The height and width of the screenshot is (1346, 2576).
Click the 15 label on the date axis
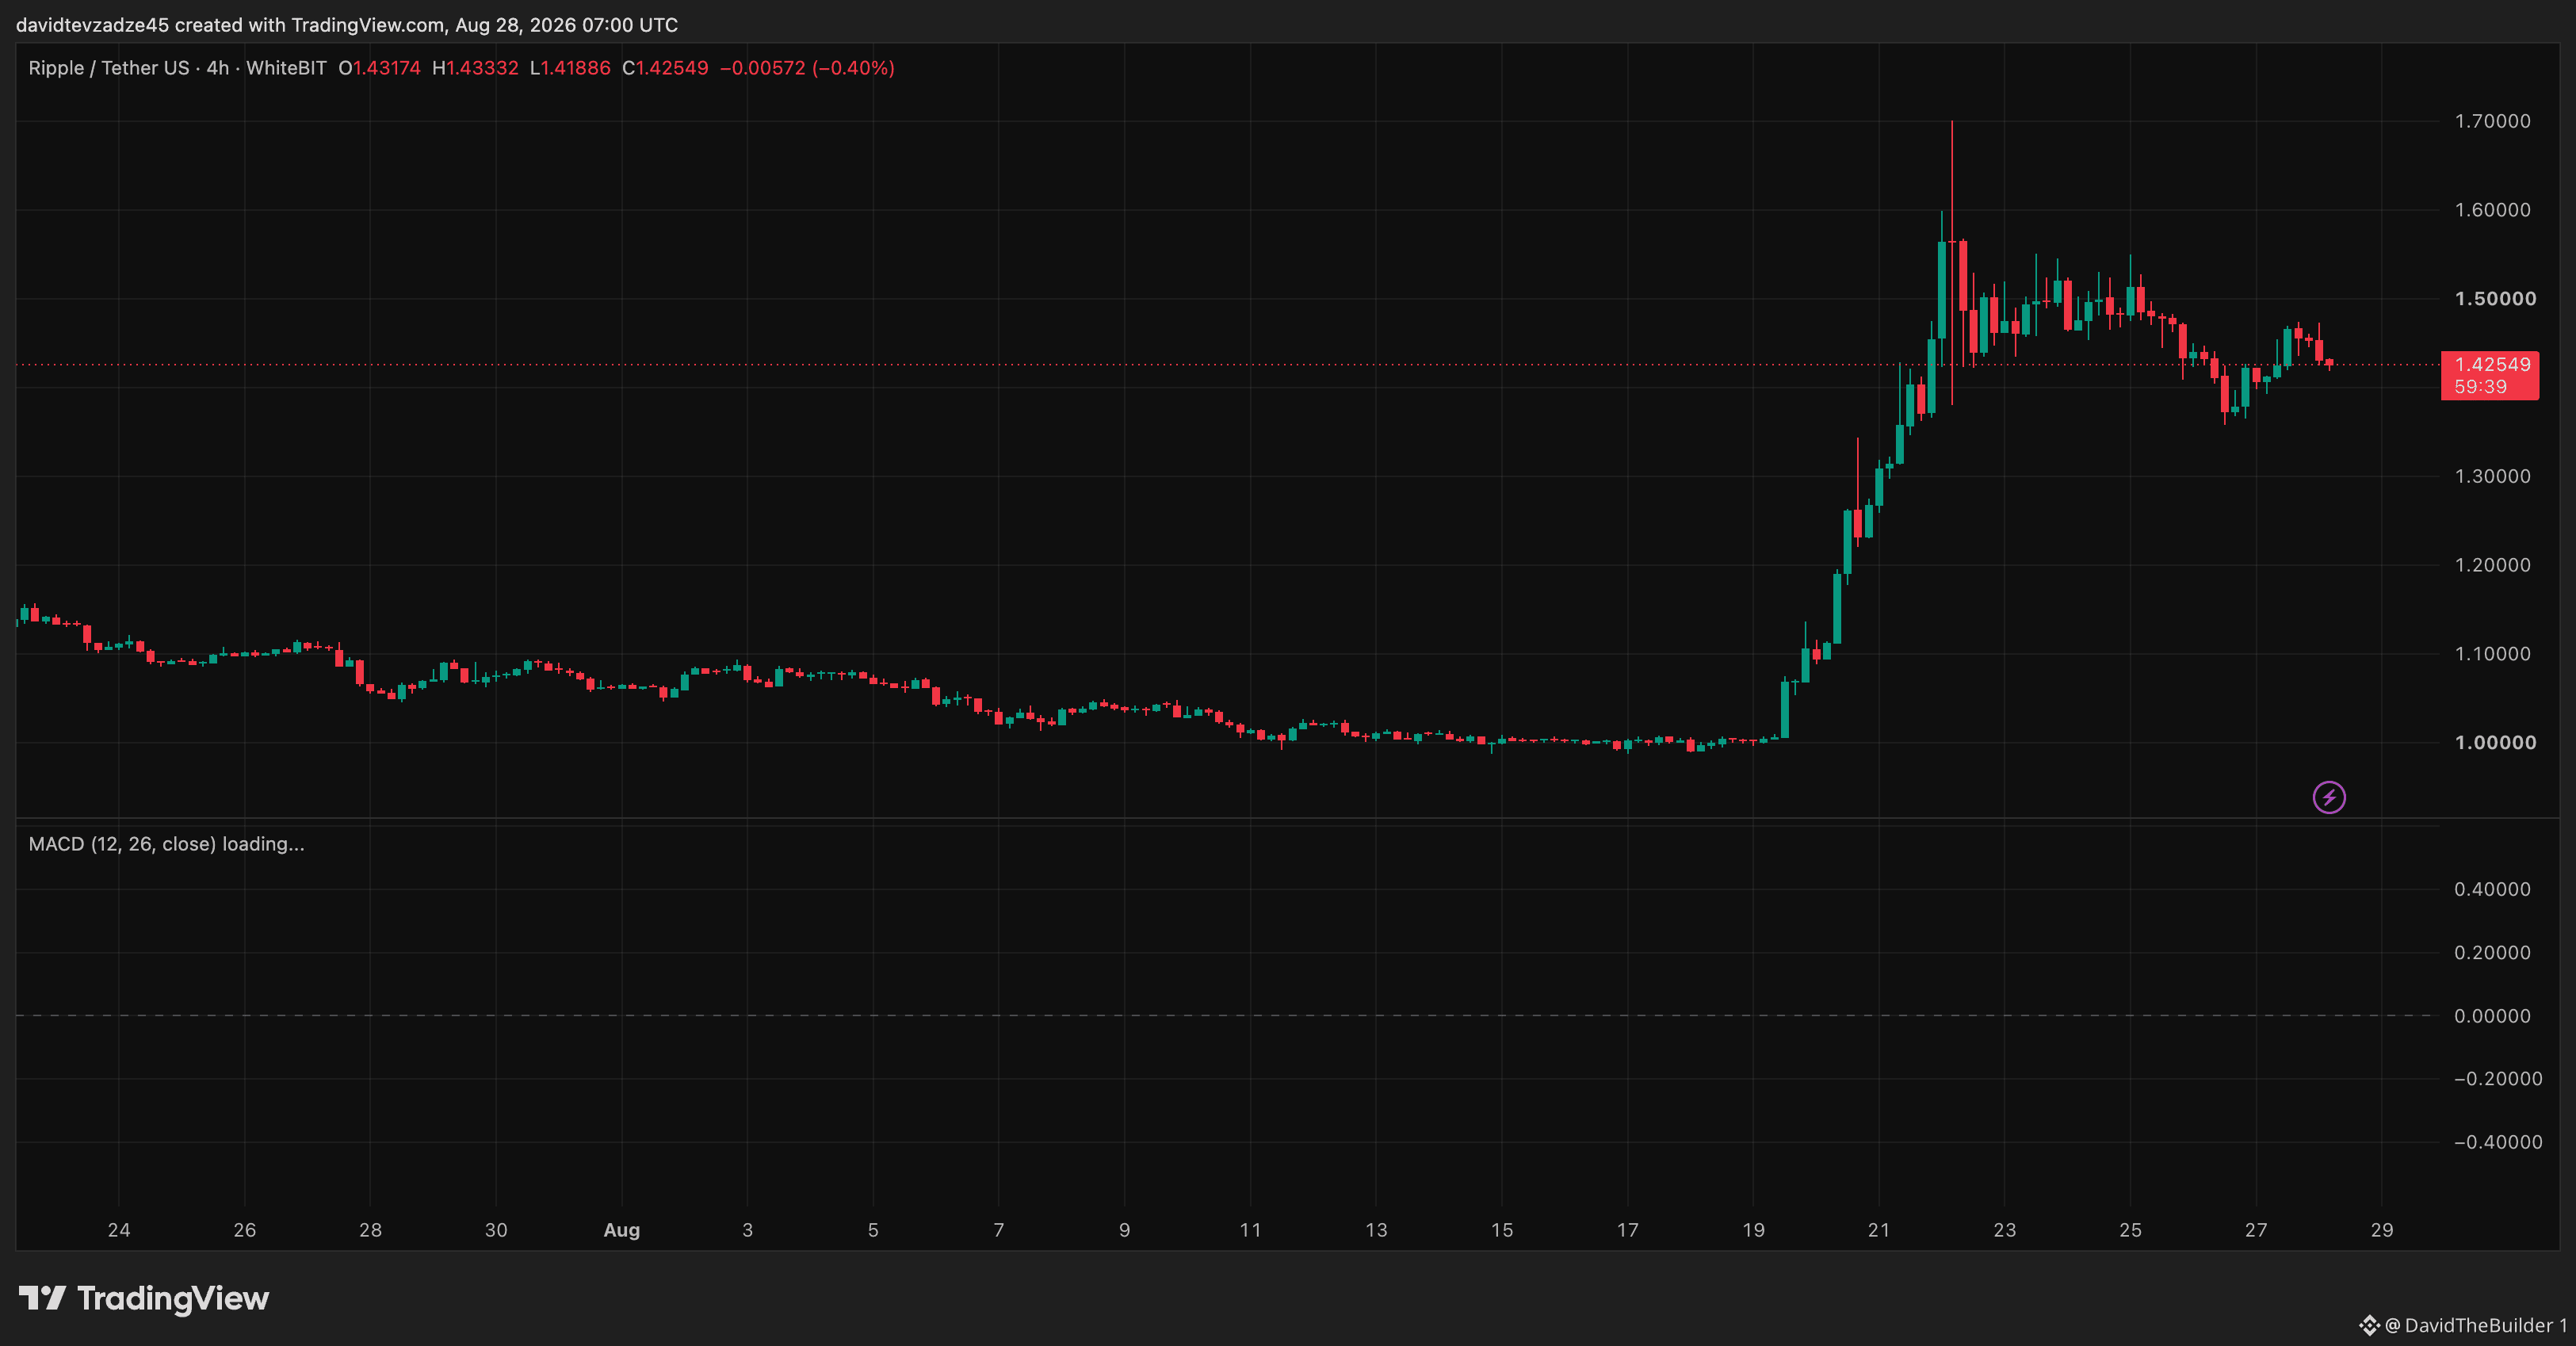click(1502, 1230)
